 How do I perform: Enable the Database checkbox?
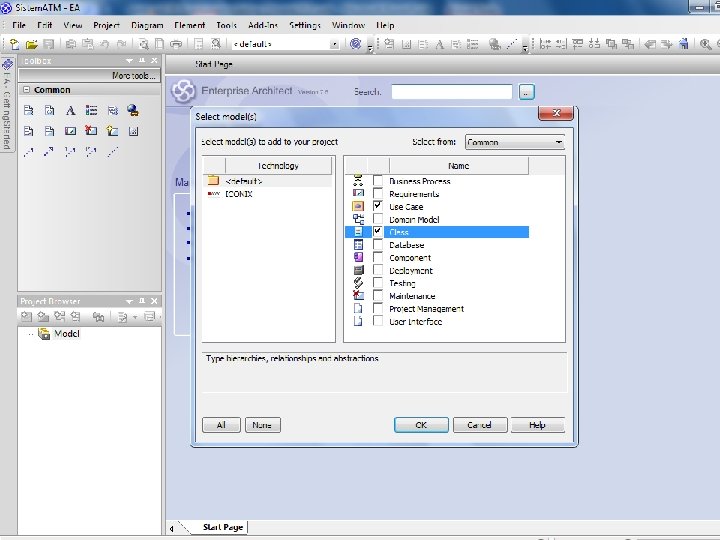(x=377, y=244)
